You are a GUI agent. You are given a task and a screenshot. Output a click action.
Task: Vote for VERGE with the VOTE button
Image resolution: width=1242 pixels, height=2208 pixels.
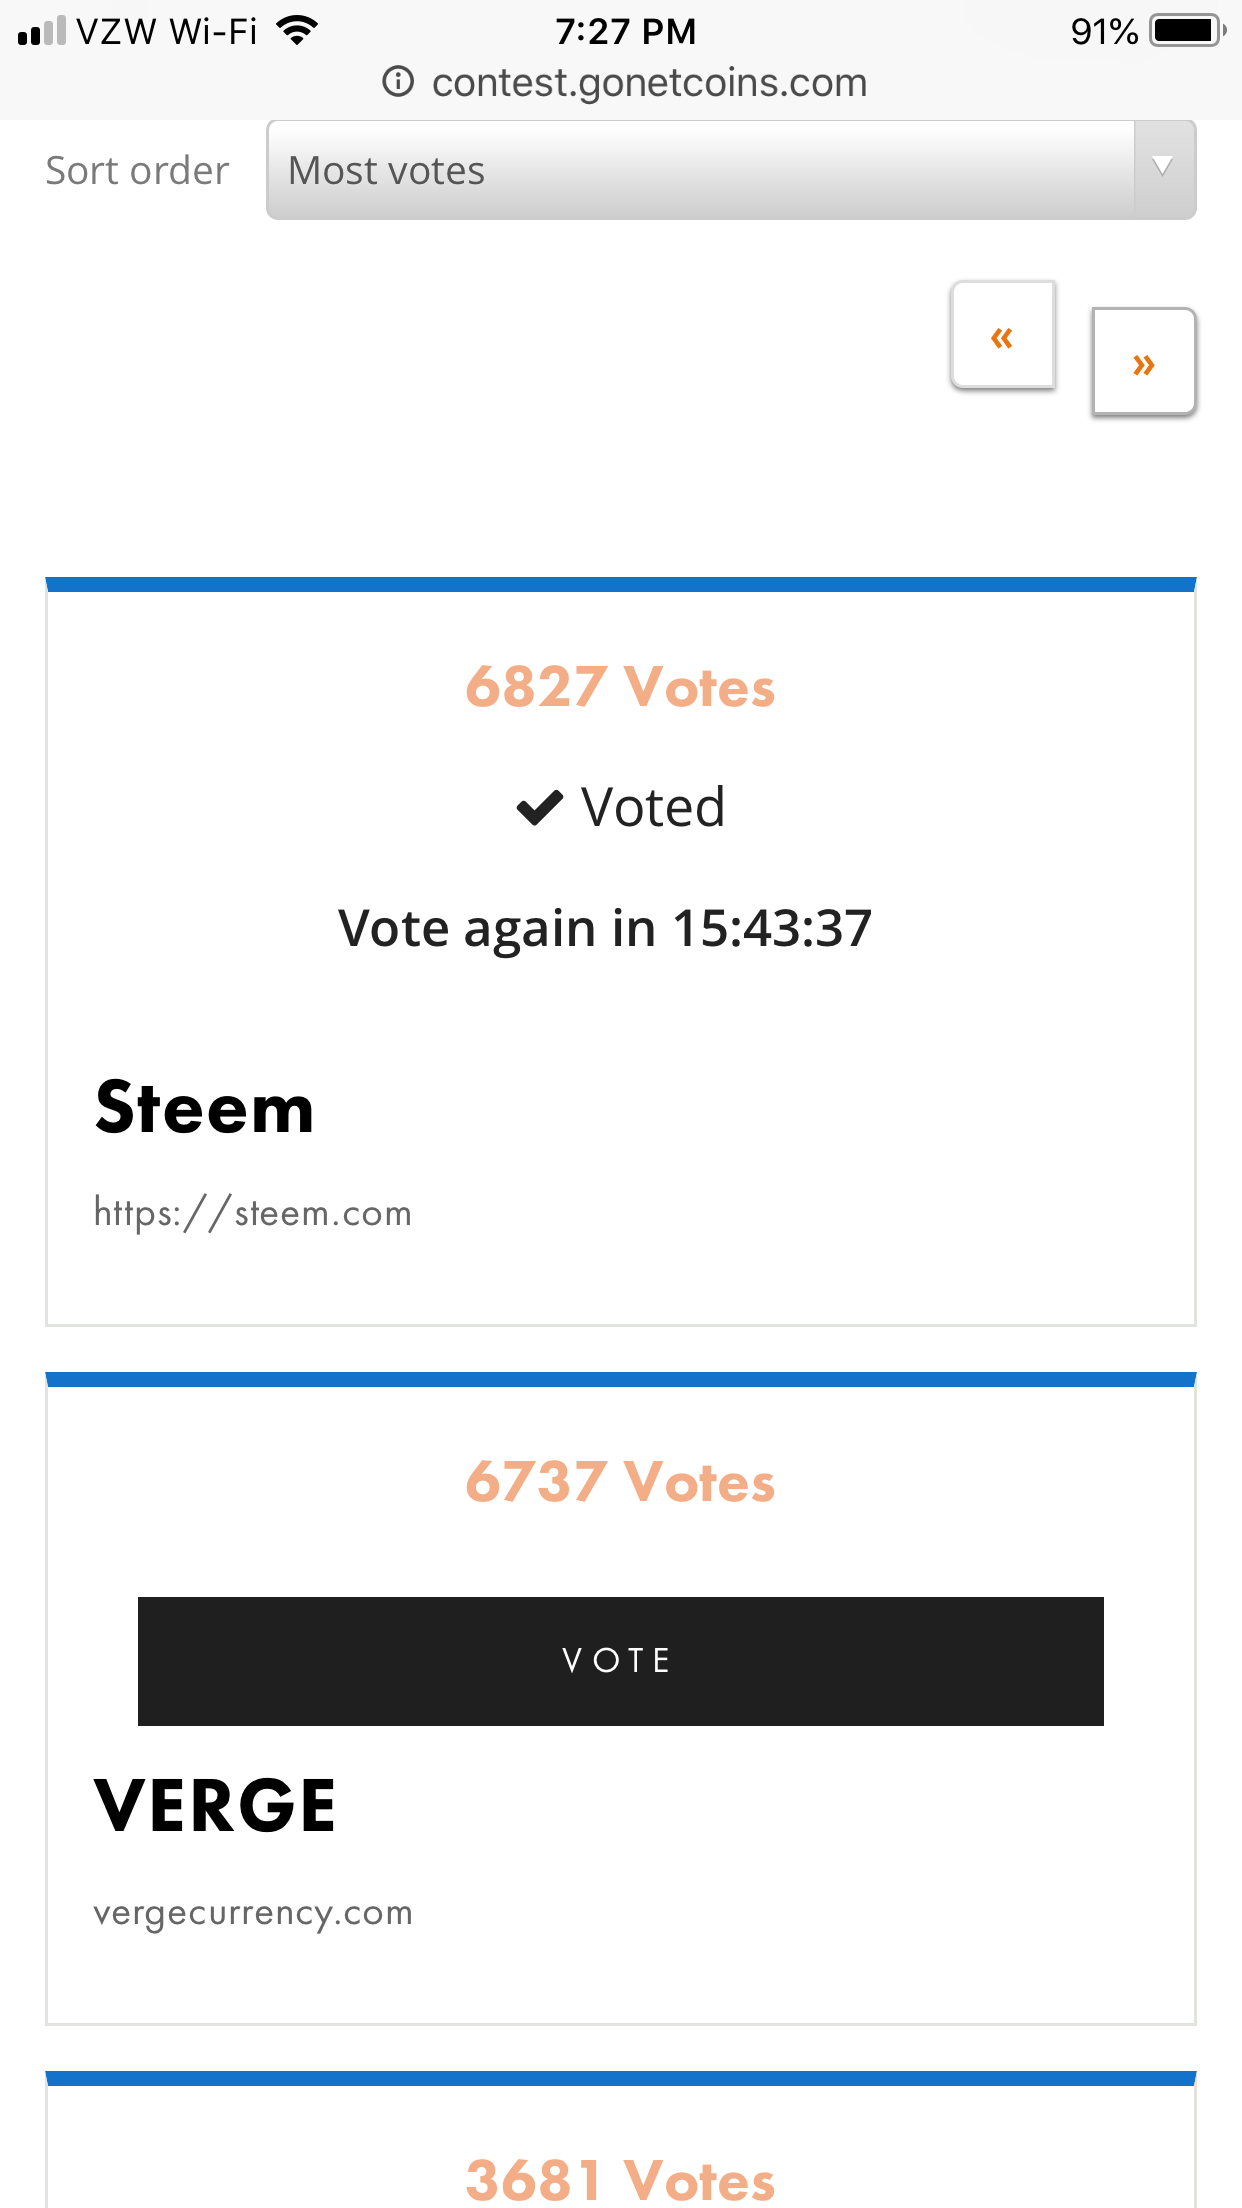(620, 1661)
